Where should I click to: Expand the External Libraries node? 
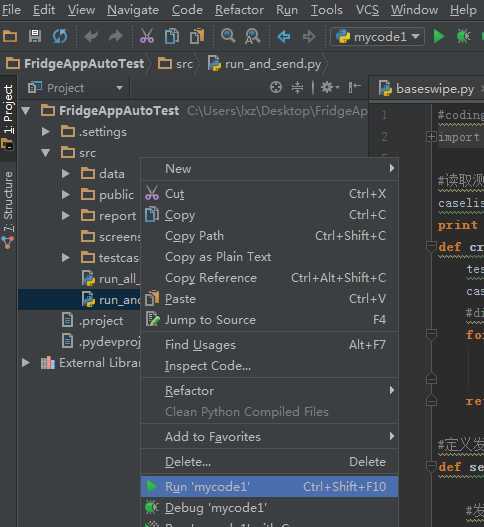coord(26,363)
